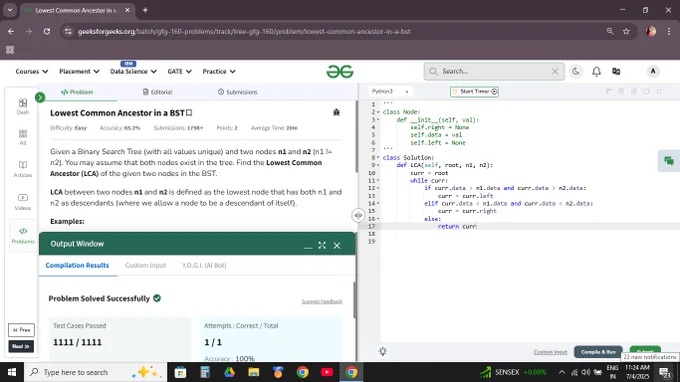
Task: Open the tab groups grid icon
Action: click(10, 50)
